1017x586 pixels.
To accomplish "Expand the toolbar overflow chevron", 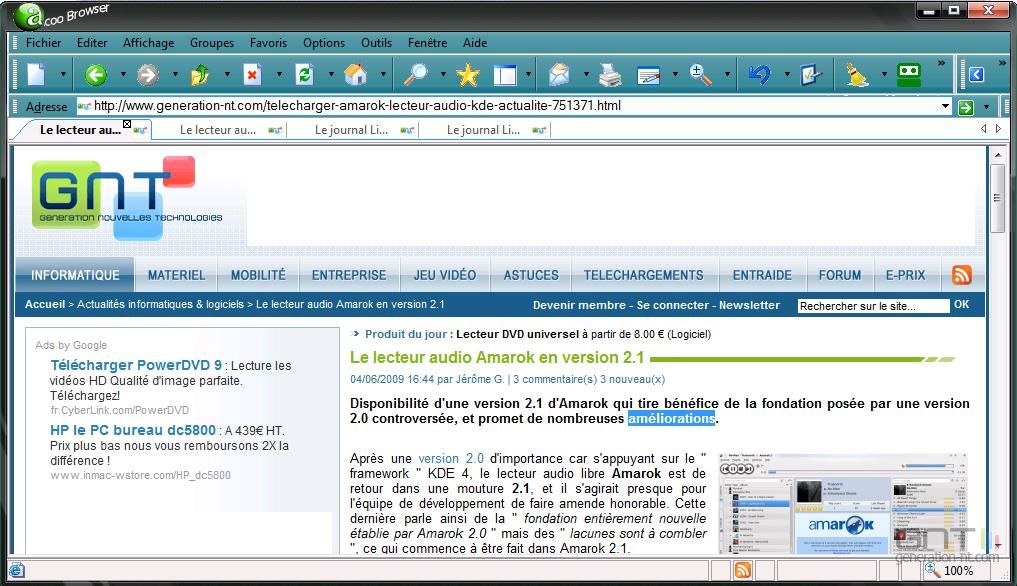I will pyautogui.click(x=941, y=63).
